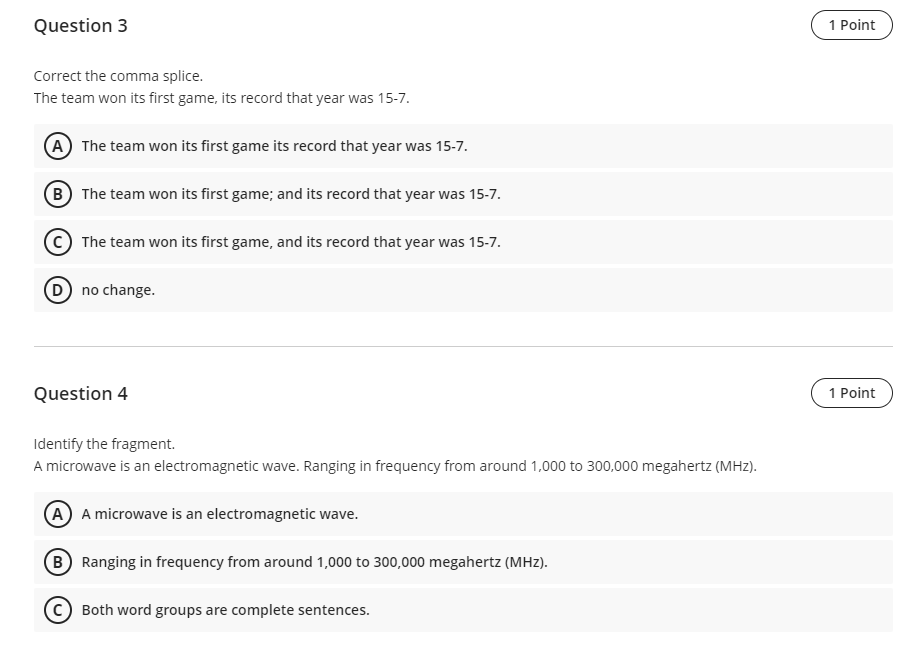Choose option B identifying the fragment

coord(57,561)
